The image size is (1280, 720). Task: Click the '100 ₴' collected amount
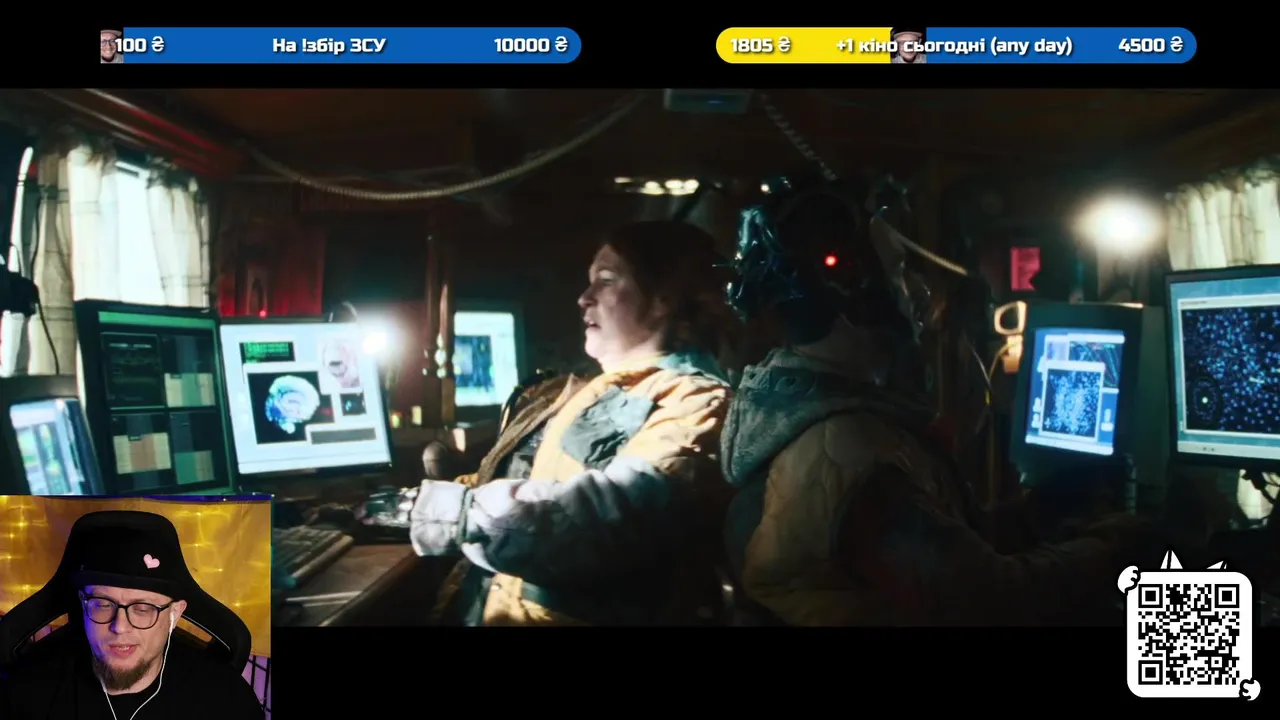click(x=140, y=45)
